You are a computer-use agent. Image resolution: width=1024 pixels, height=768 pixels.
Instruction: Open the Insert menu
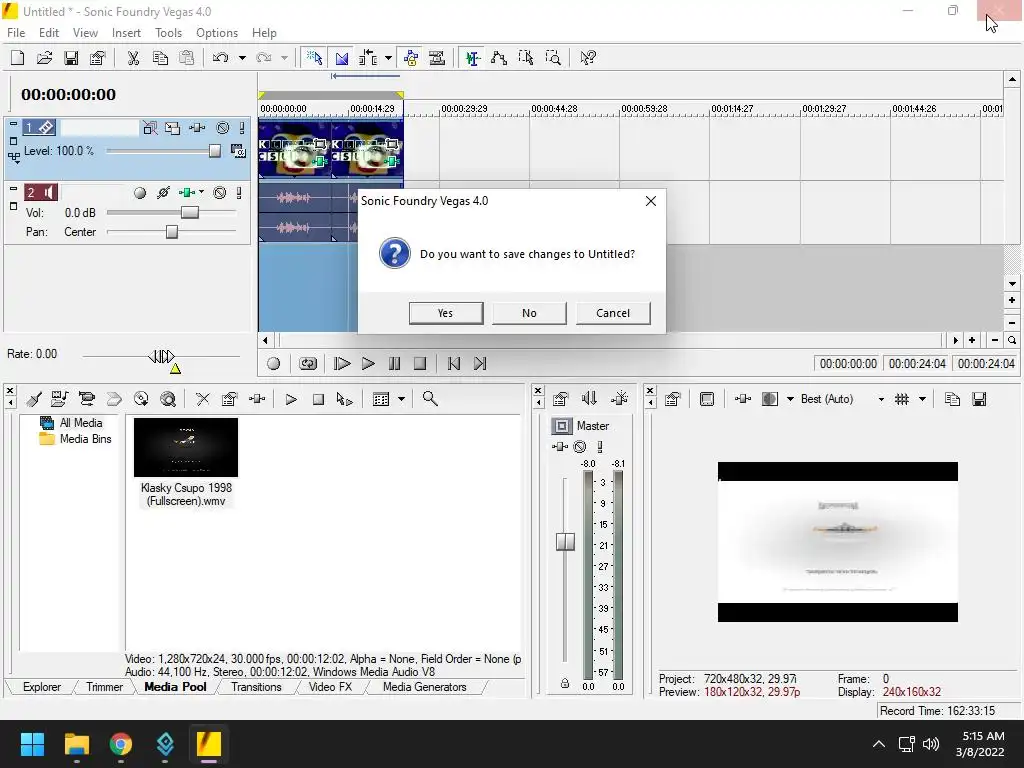(x=126, y=33)
